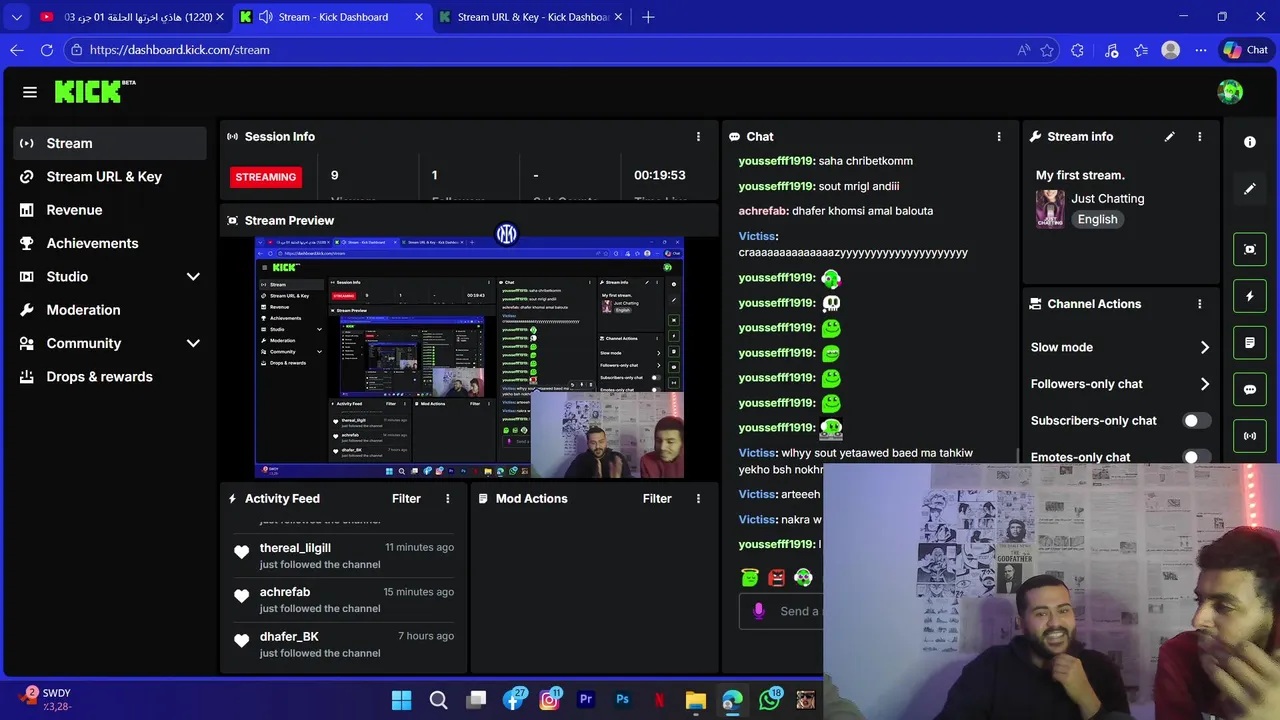Add page to favorites star icon

(1047, 50)
